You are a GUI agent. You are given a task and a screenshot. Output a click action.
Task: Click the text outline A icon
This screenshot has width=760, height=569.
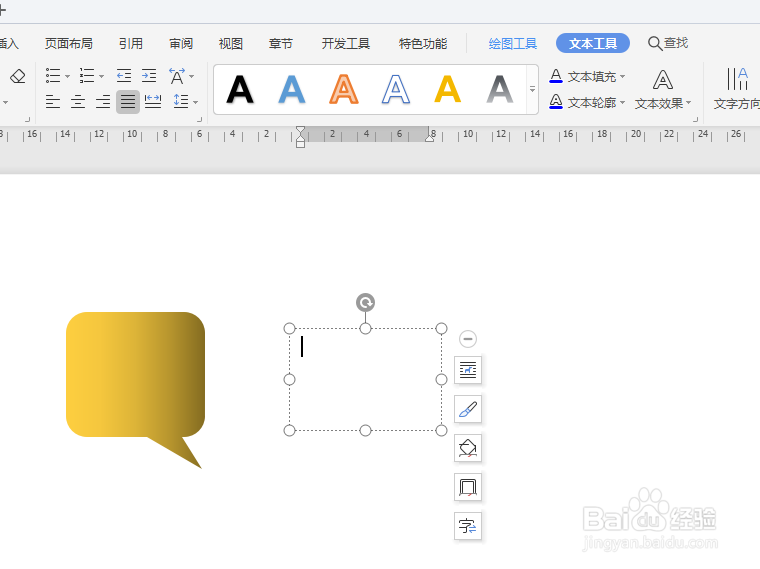(x=556, y=102)
